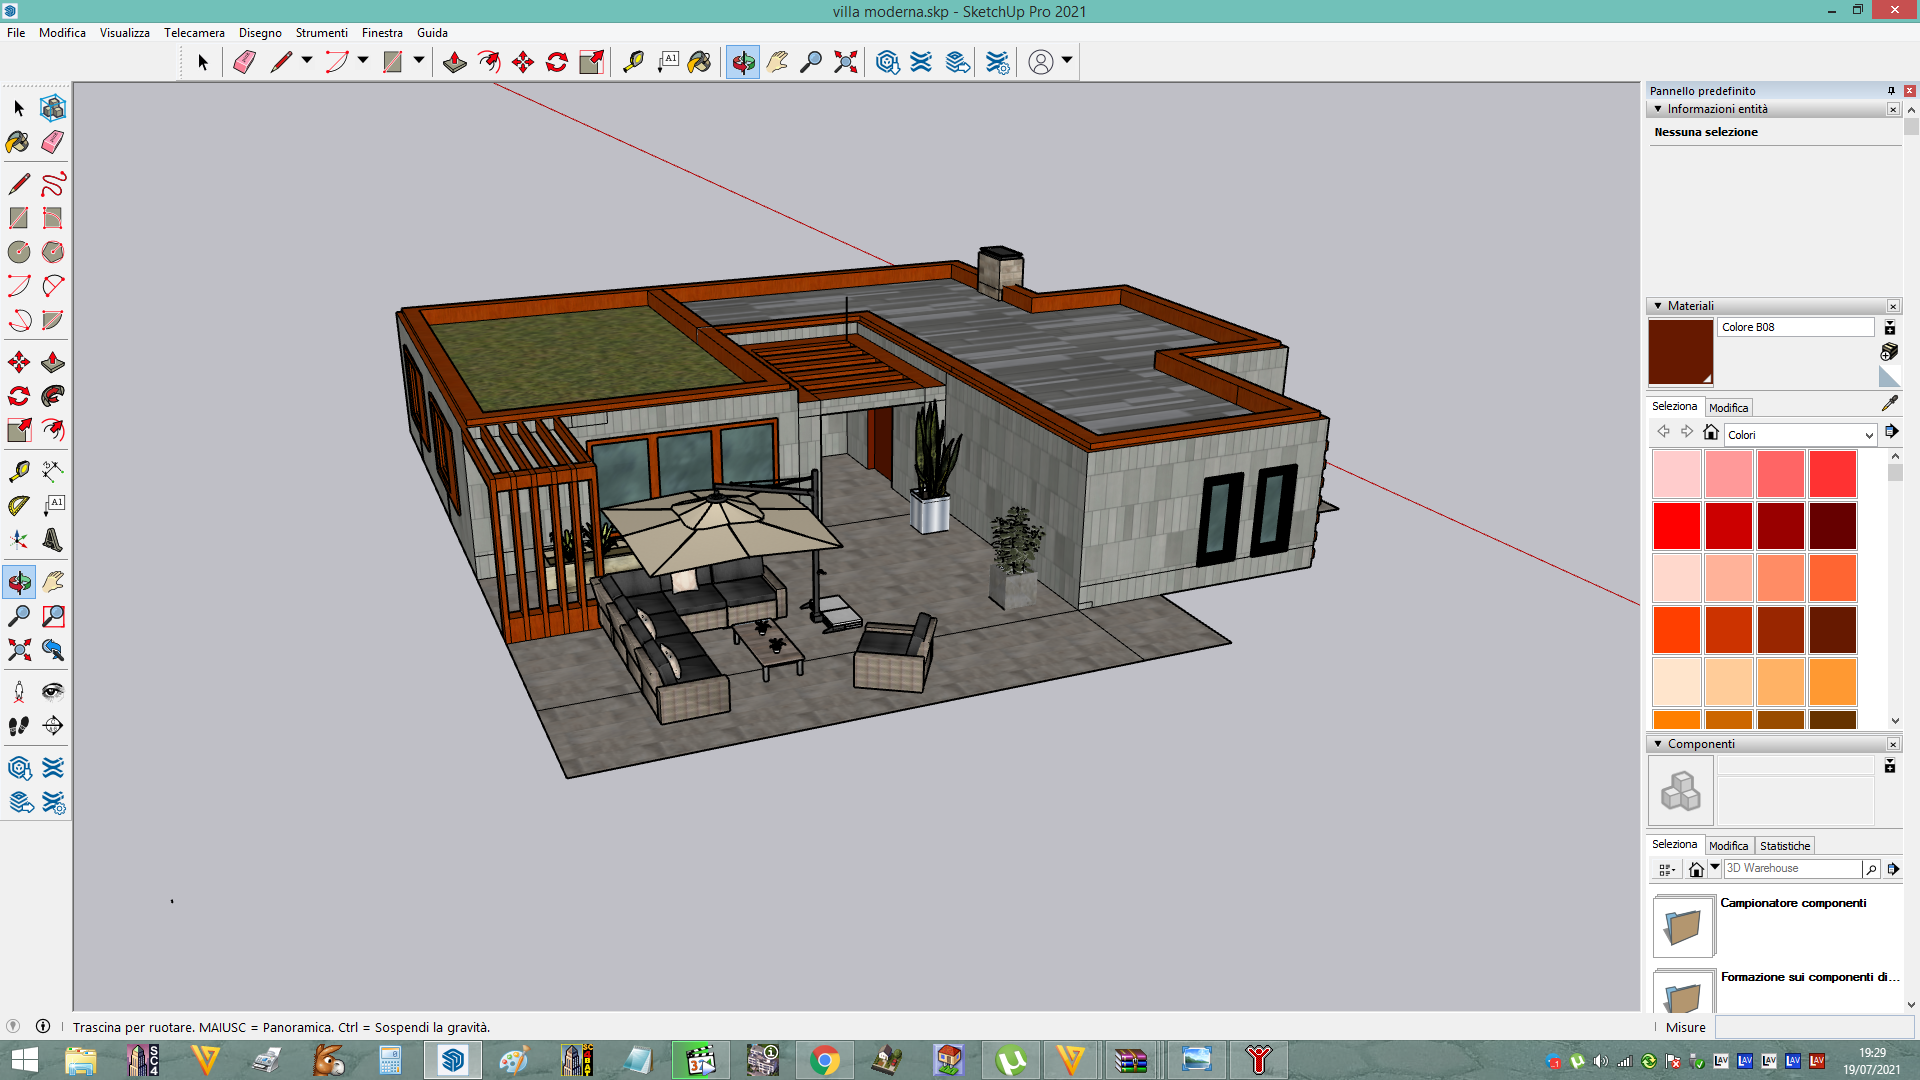Open the line tool dropdown arrow

pos(307,61)
